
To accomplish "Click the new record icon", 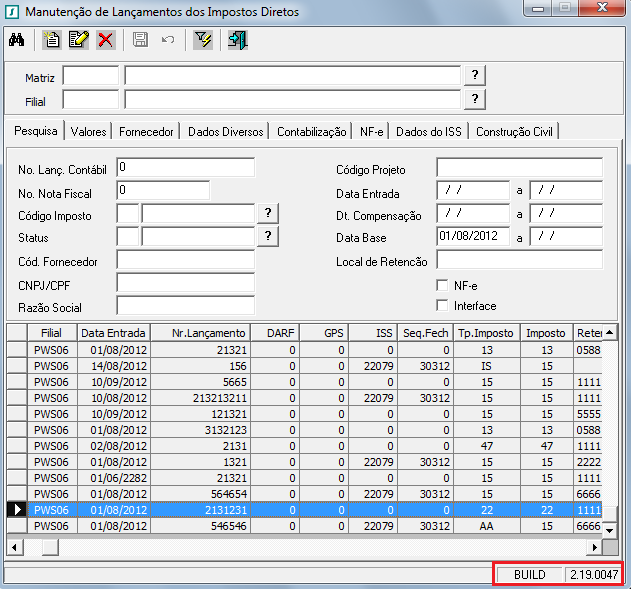I will tap(51, 40).
